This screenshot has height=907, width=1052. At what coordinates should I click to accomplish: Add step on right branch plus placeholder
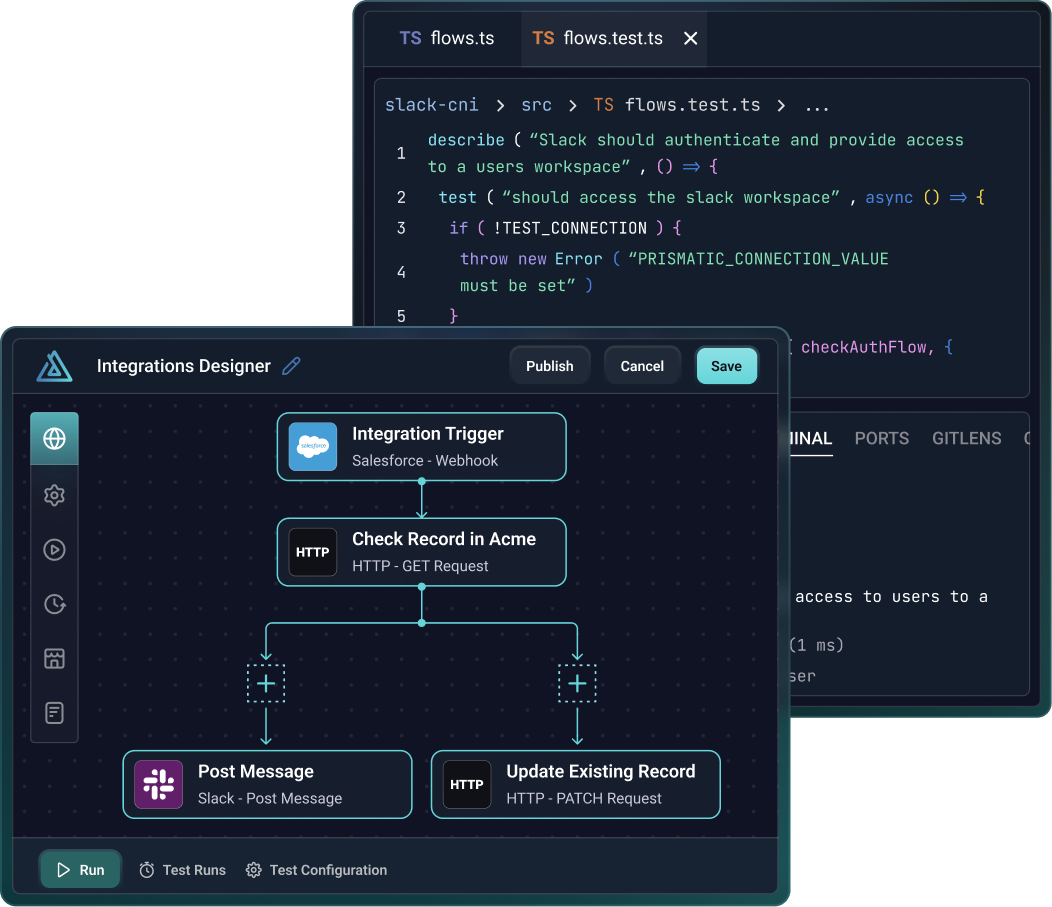point(578,684)
